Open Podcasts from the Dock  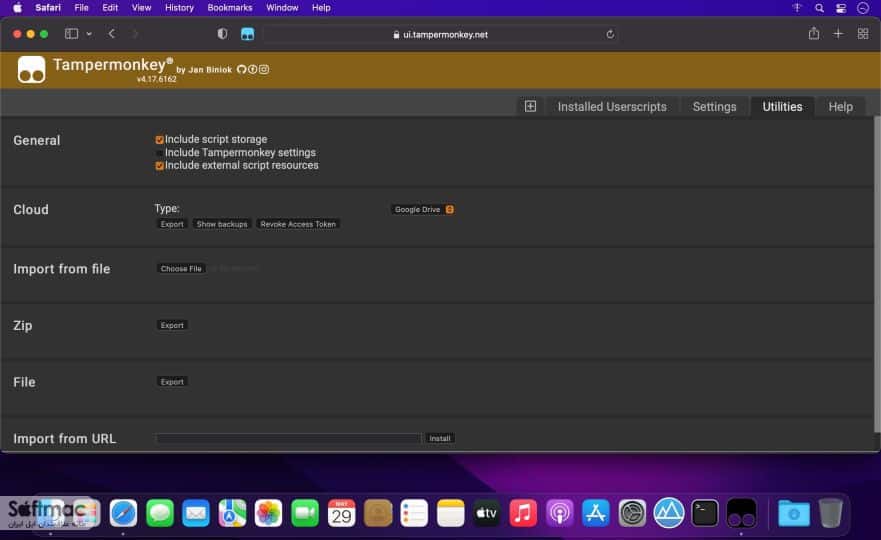click(560, 512)
